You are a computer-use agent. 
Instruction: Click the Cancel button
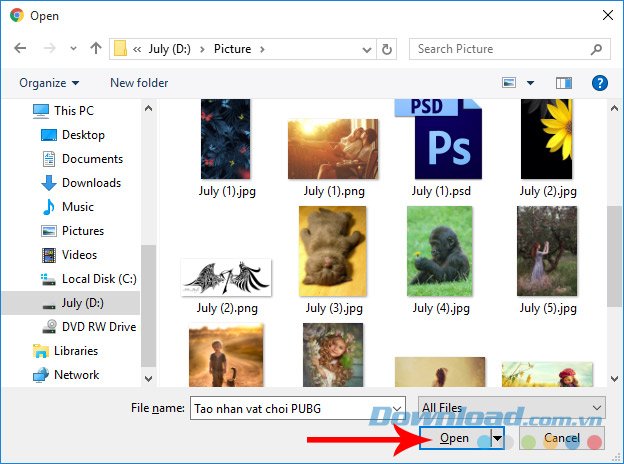(562, 438)
